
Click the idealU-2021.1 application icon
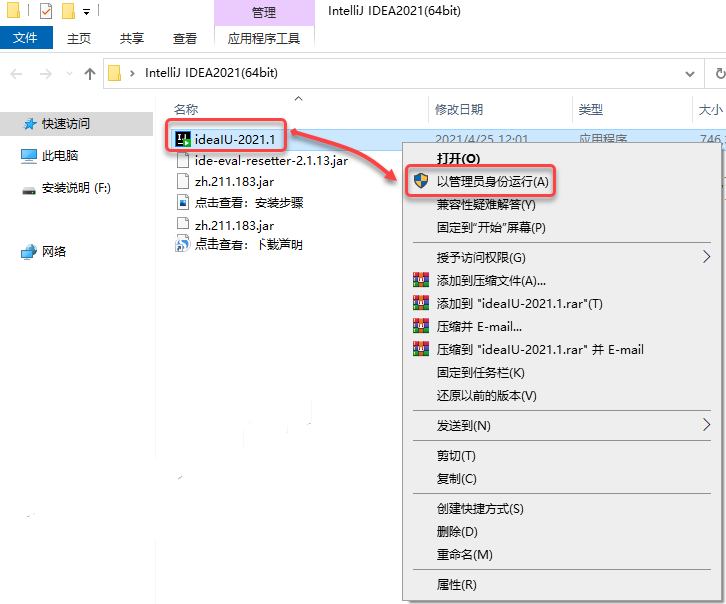pyautogui.click(x=183, y=139)
